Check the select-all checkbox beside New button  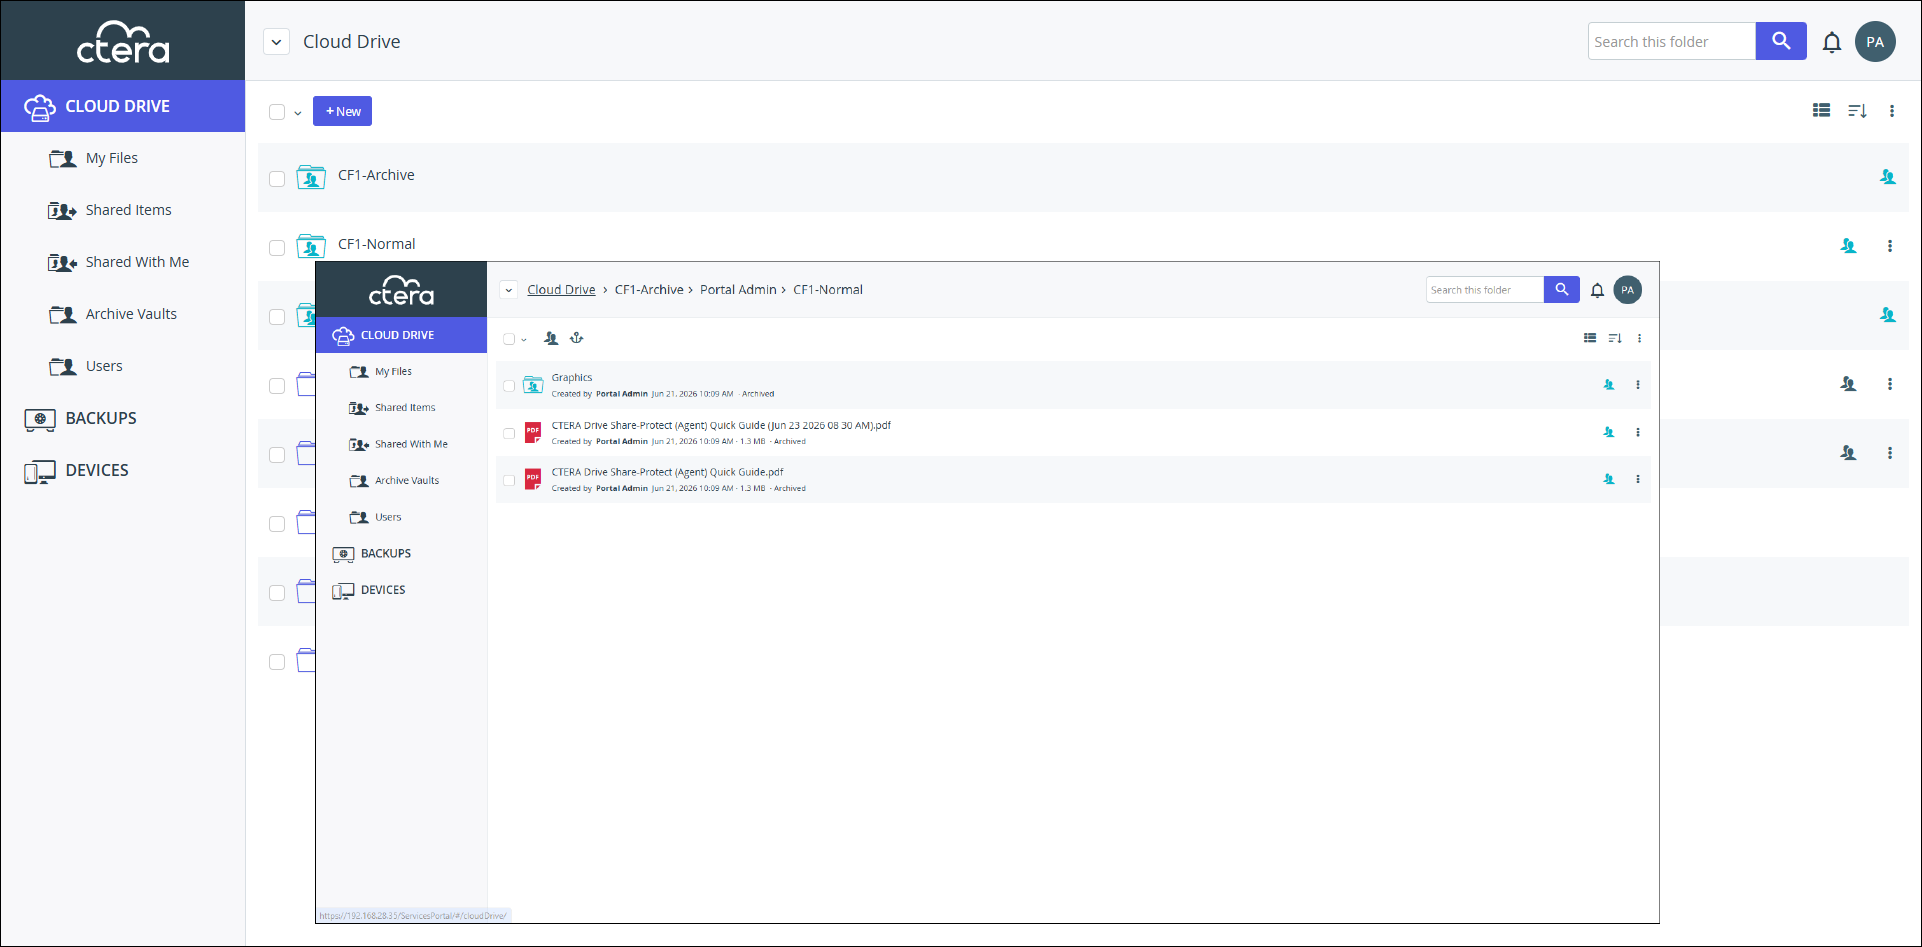[277, 112]
